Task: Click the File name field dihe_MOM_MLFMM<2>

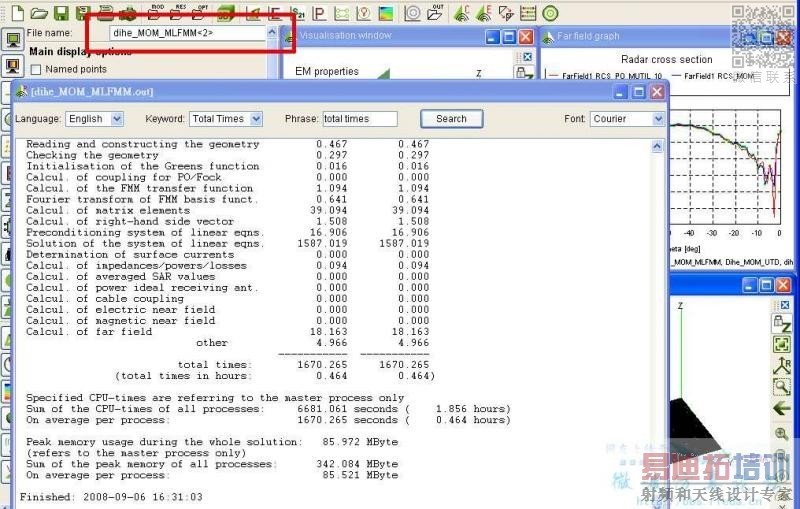Action: 188,33
